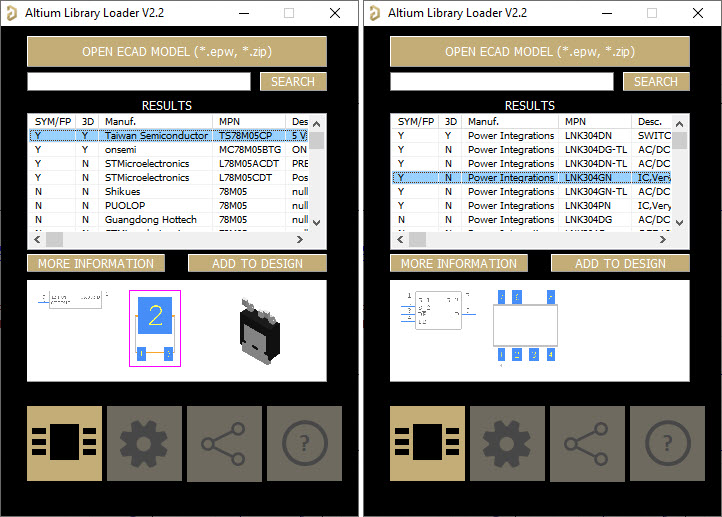Open the help question mark in right window
This screenshot has height=517, width=722.
[667, 443]
